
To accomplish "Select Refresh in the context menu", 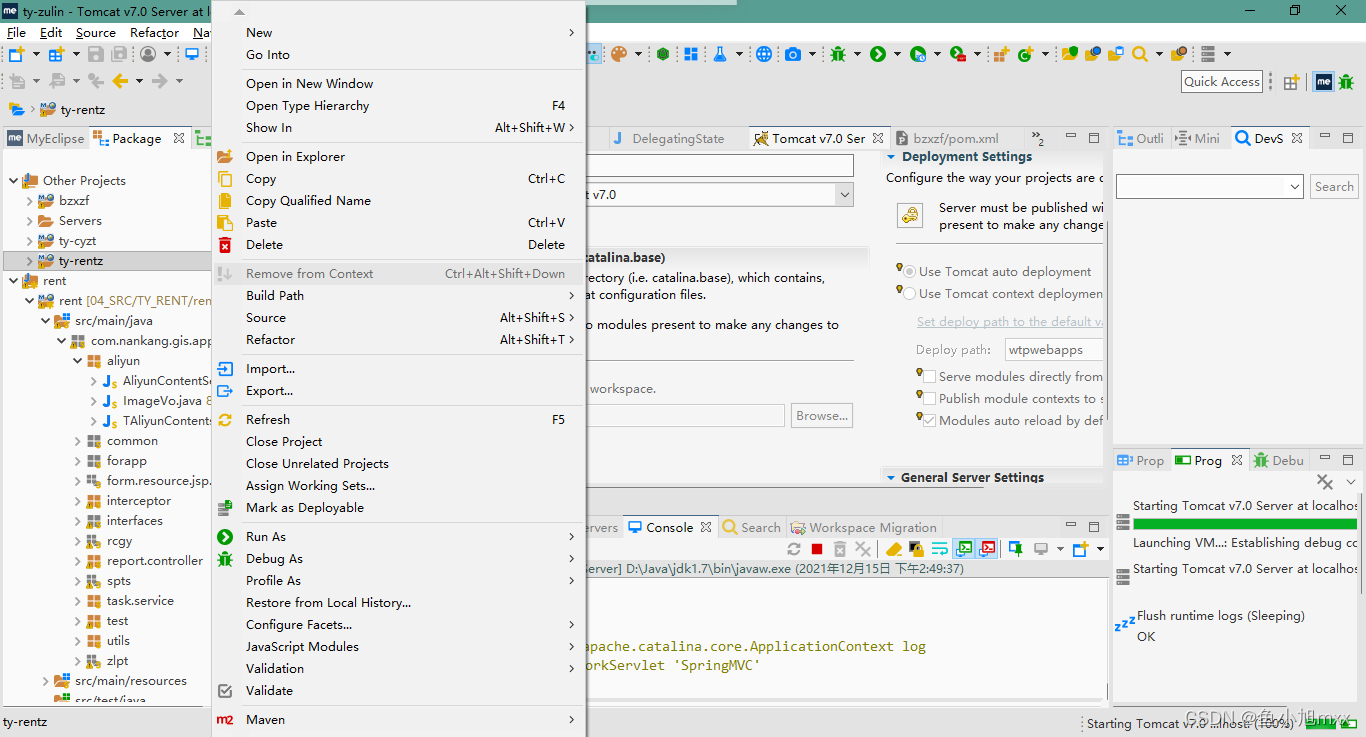I will tap(398, 419).
